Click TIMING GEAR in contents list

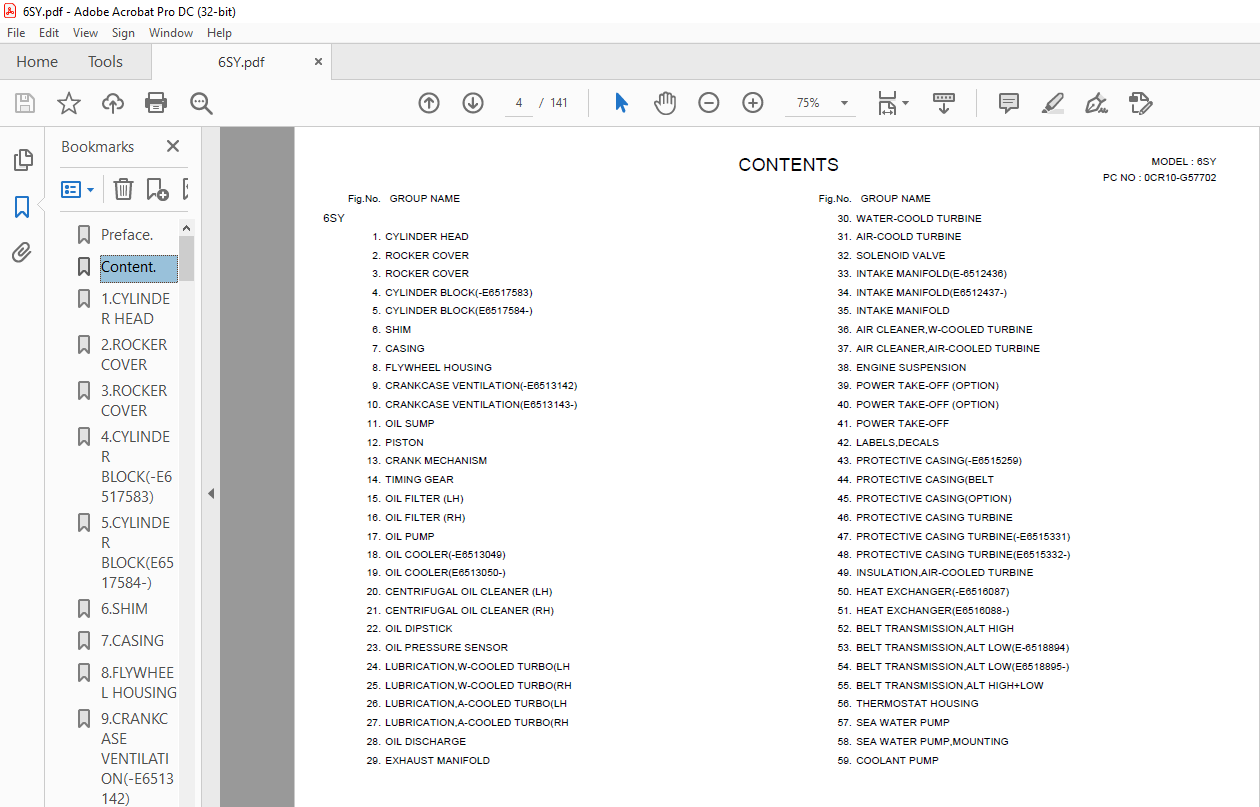[419, 480]
